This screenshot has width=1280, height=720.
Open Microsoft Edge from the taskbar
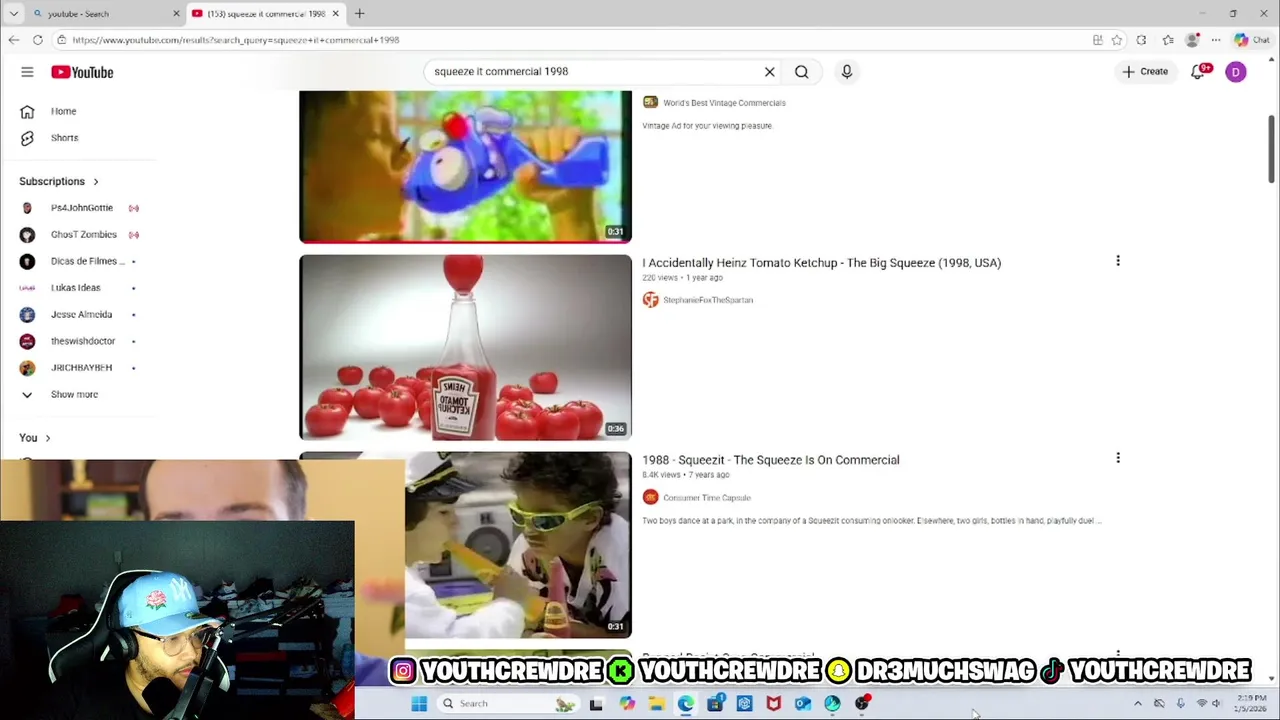[x=685, y=703]
